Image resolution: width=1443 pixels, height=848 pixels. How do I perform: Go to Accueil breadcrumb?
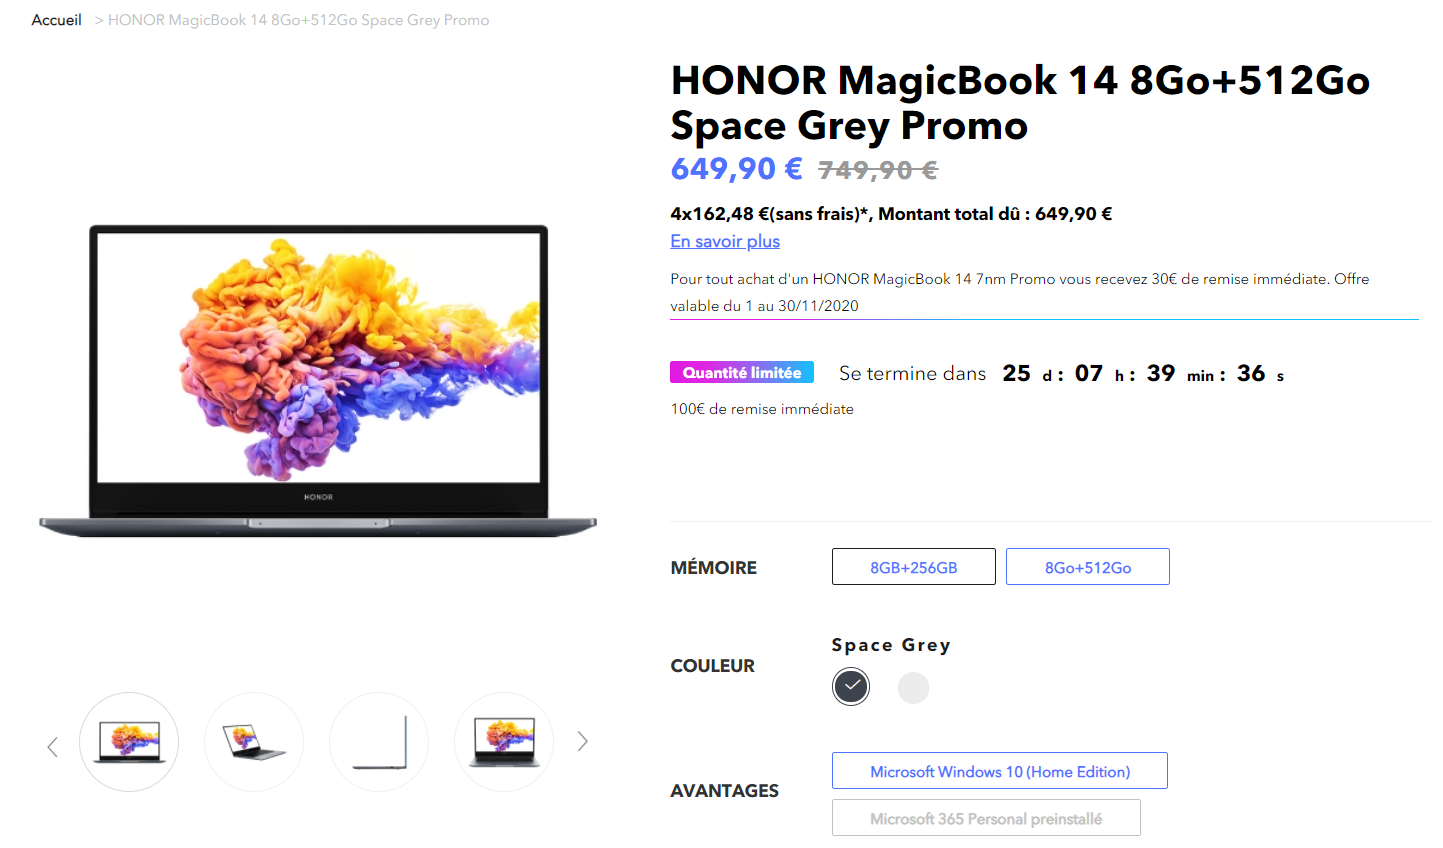pos(56,20)
